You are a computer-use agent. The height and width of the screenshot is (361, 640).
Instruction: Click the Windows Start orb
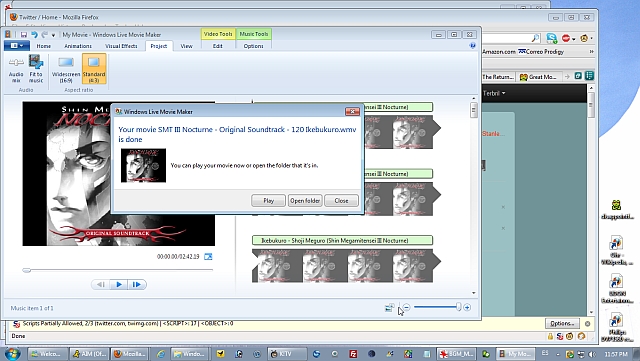click(12, 353)
